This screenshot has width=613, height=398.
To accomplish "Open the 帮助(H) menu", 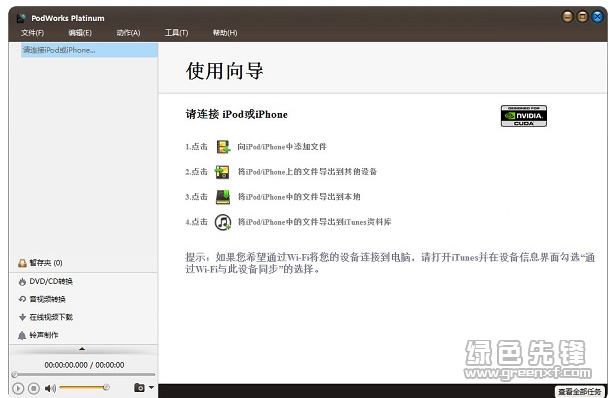I will 225,33.
